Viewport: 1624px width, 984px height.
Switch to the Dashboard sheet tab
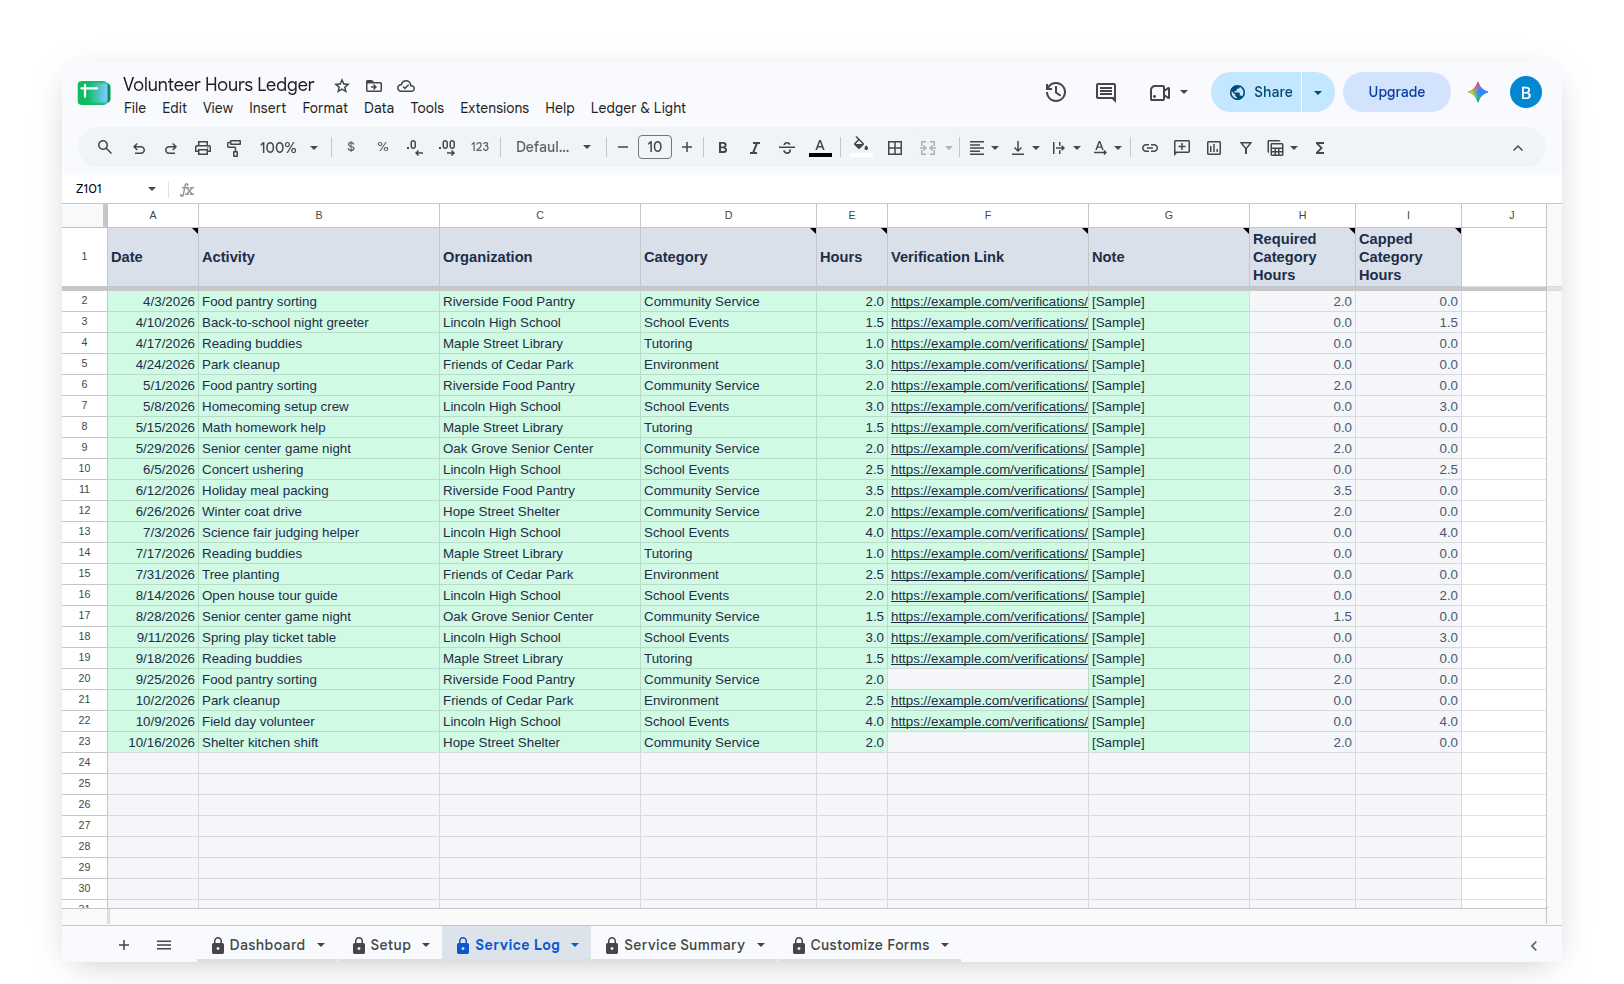[267, 945]
